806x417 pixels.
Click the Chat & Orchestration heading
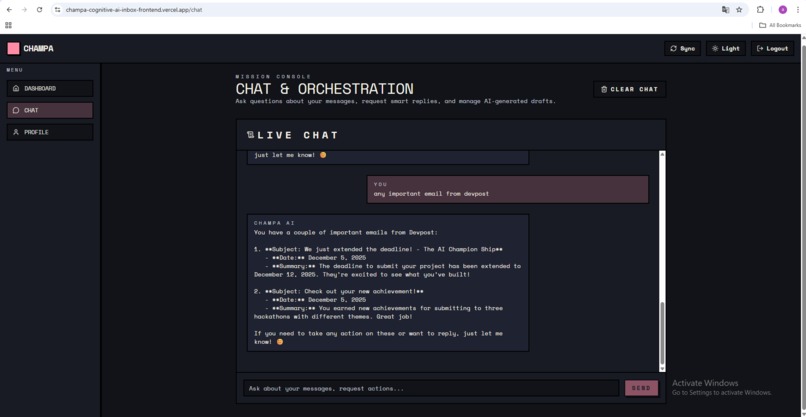point(324,88)
